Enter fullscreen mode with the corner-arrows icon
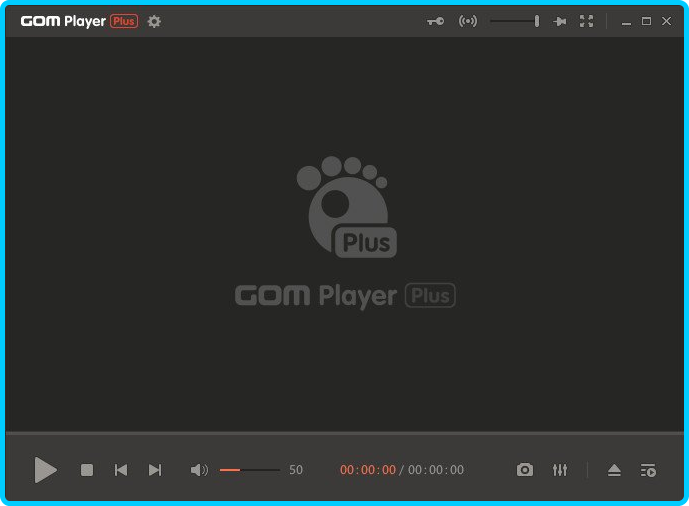Image resolution: width=689 pixels, height=506 pixels. tap(586, 21)
